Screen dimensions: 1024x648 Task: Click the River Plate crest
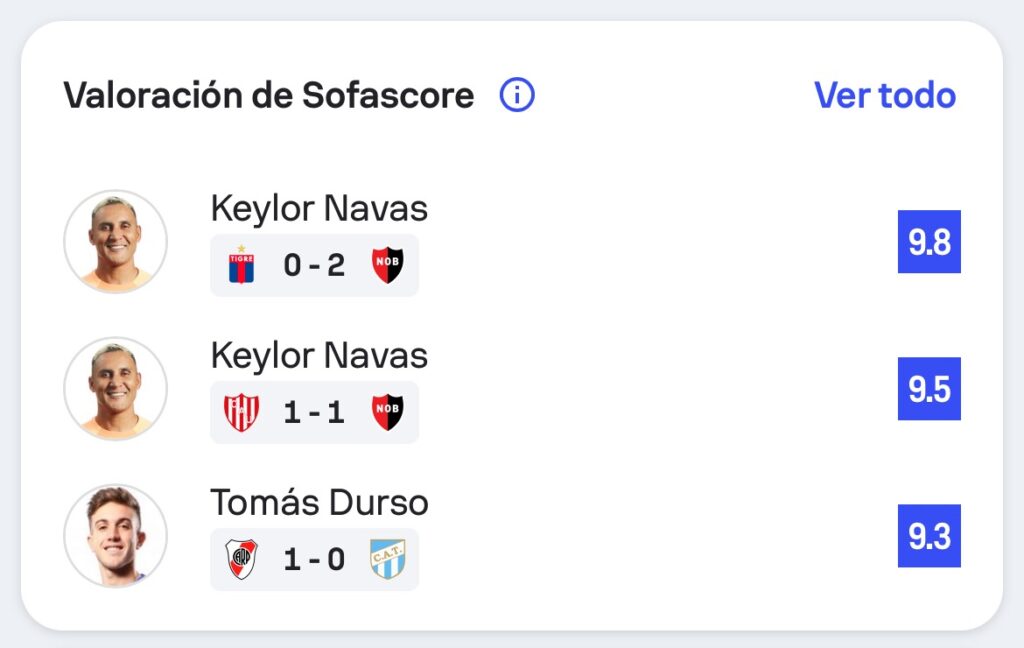[x=241, y=559]
